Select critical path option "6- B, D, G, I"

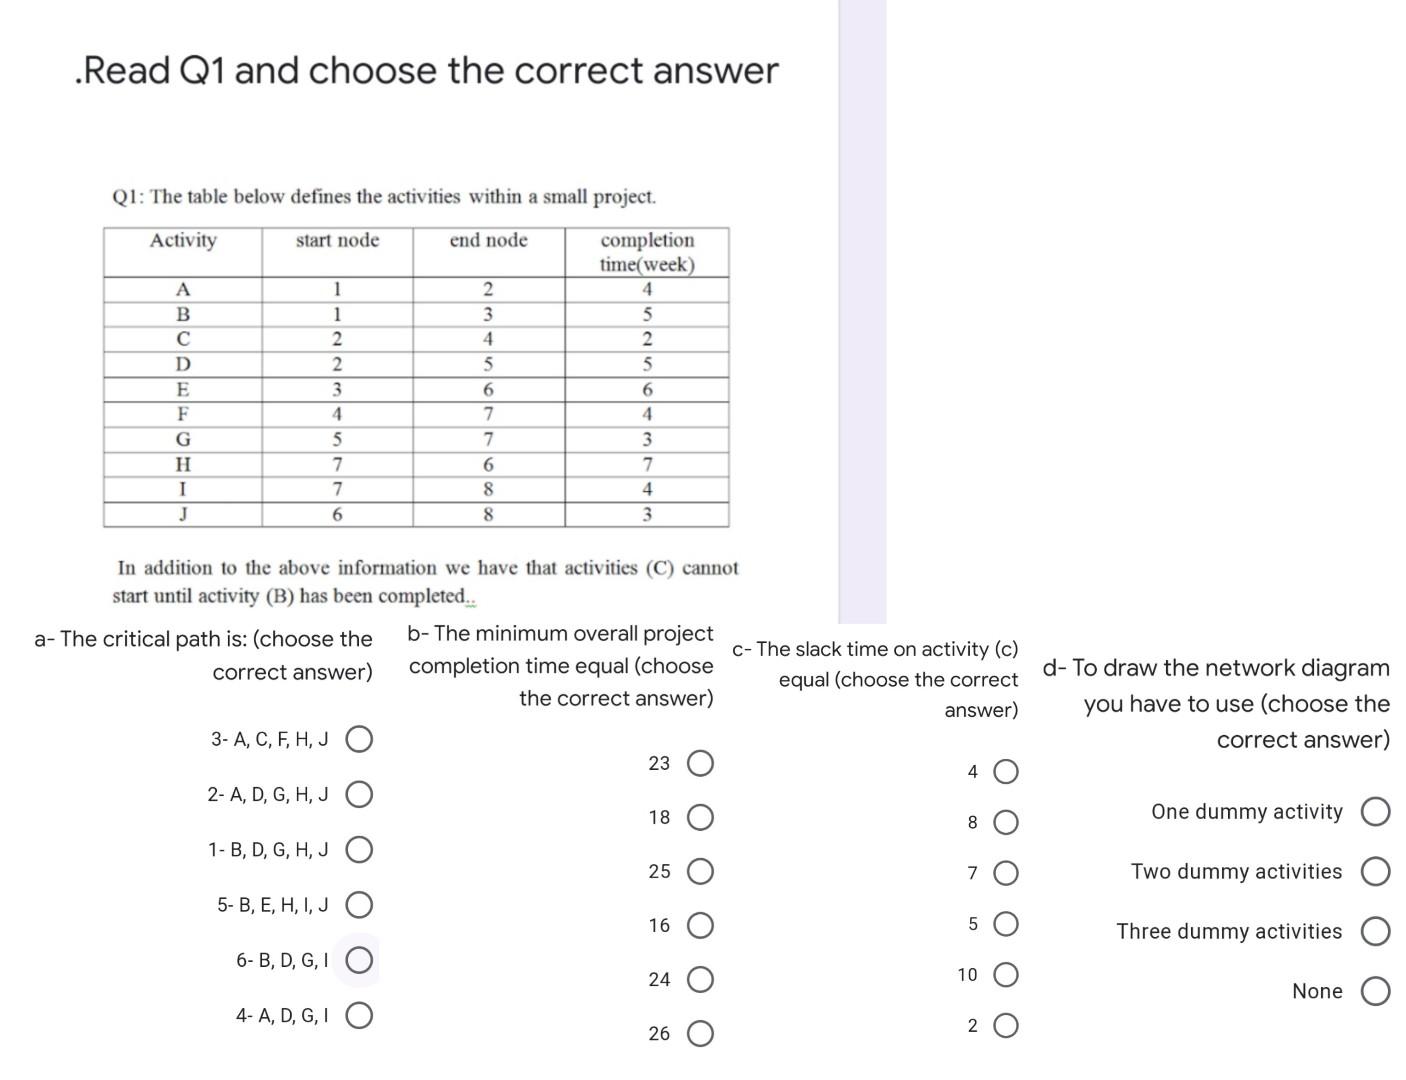coord(357,961)
